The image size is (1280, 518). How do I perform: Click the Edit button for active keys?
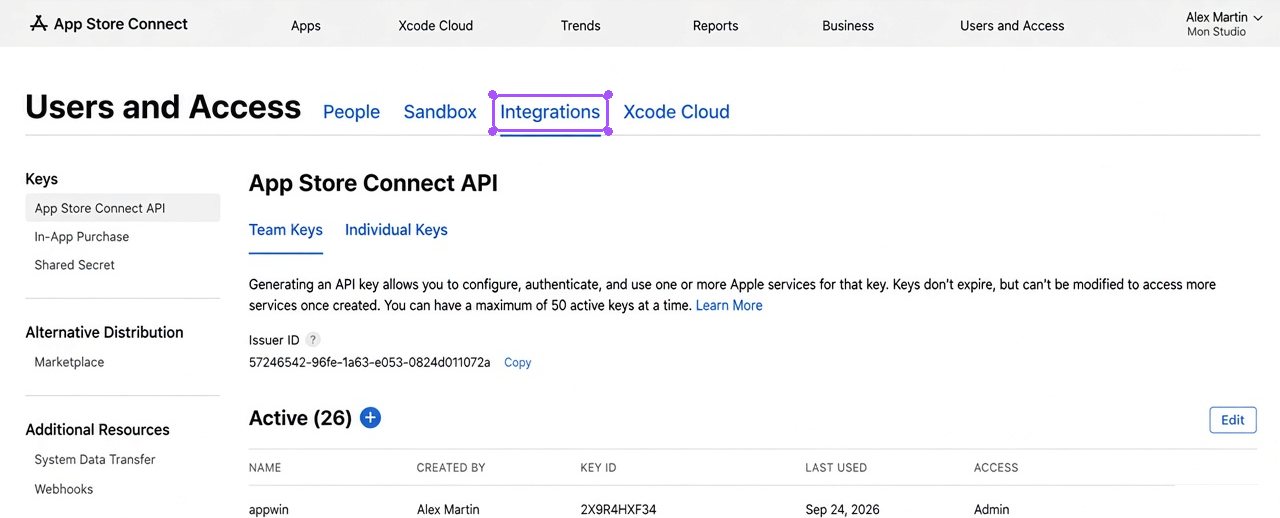point(1233,420)
